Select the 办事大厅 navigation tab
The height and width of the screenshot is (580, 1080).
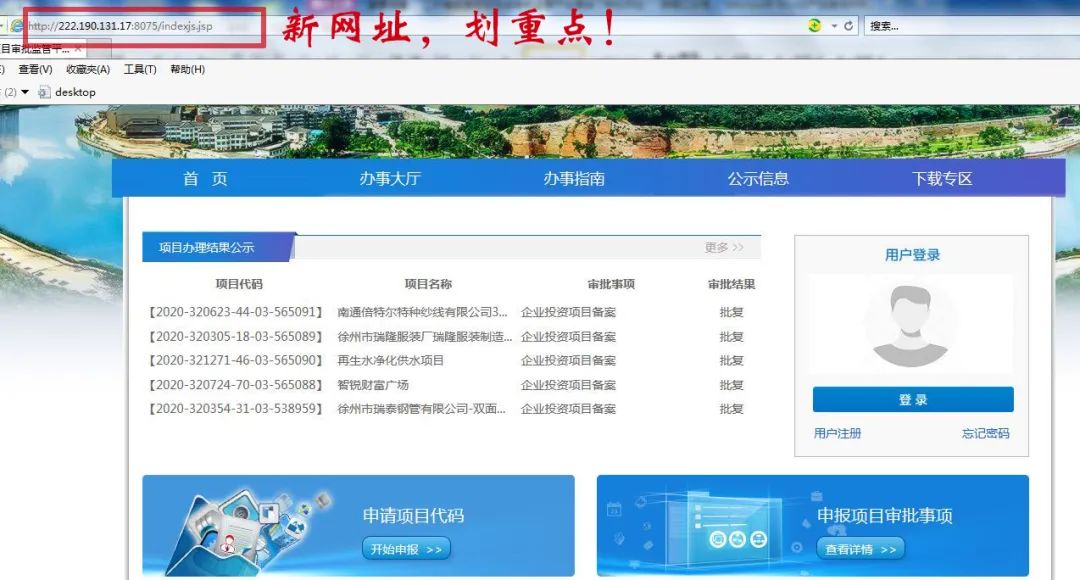390,179
